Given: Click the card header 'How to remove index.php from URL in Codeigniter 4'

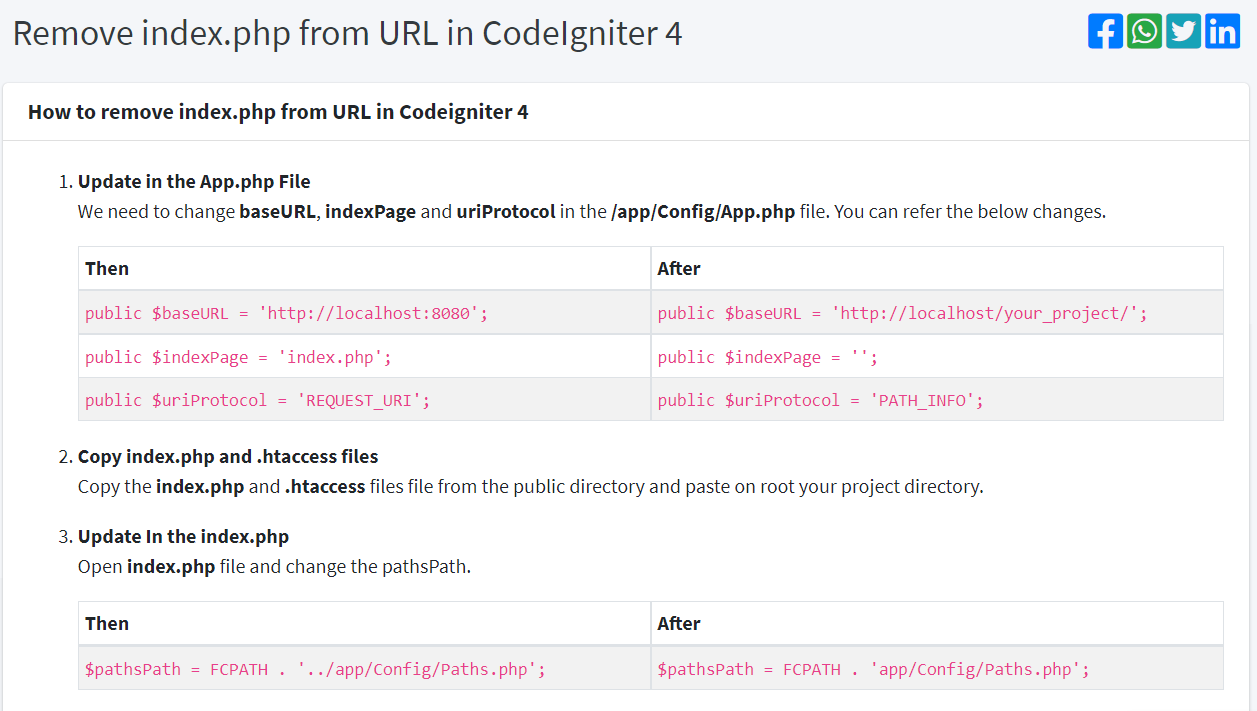Looking at the screenshot, I should pyautogui.click(x=278, y=112).
